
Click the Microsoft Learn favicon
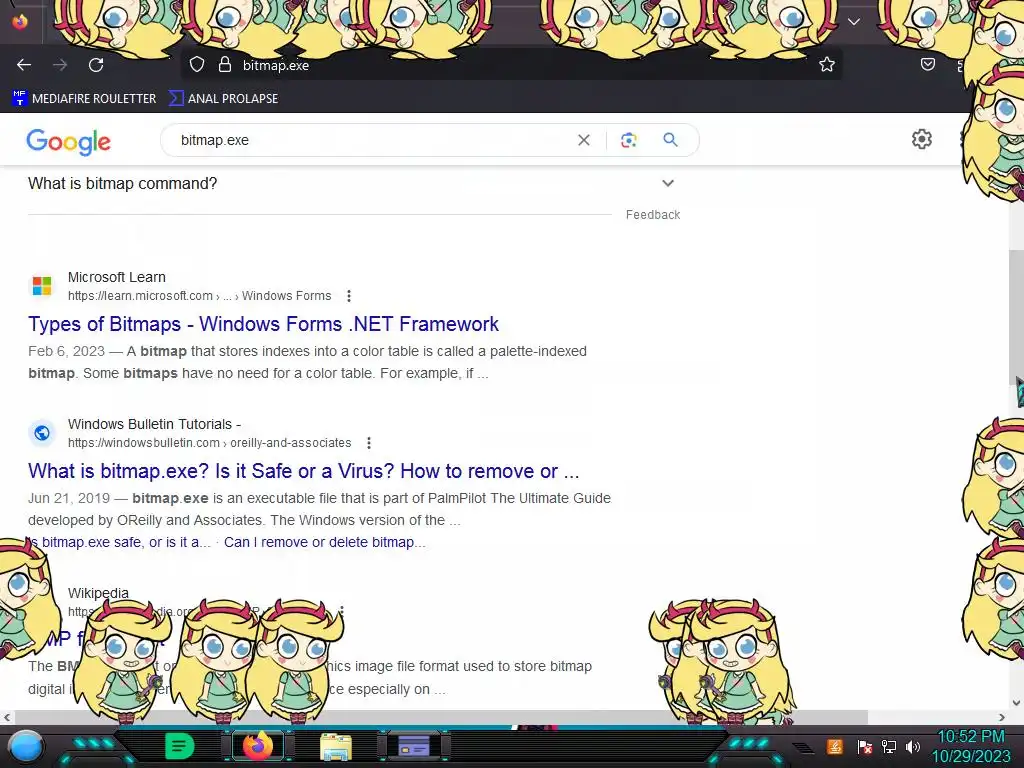tap(42, 285)
